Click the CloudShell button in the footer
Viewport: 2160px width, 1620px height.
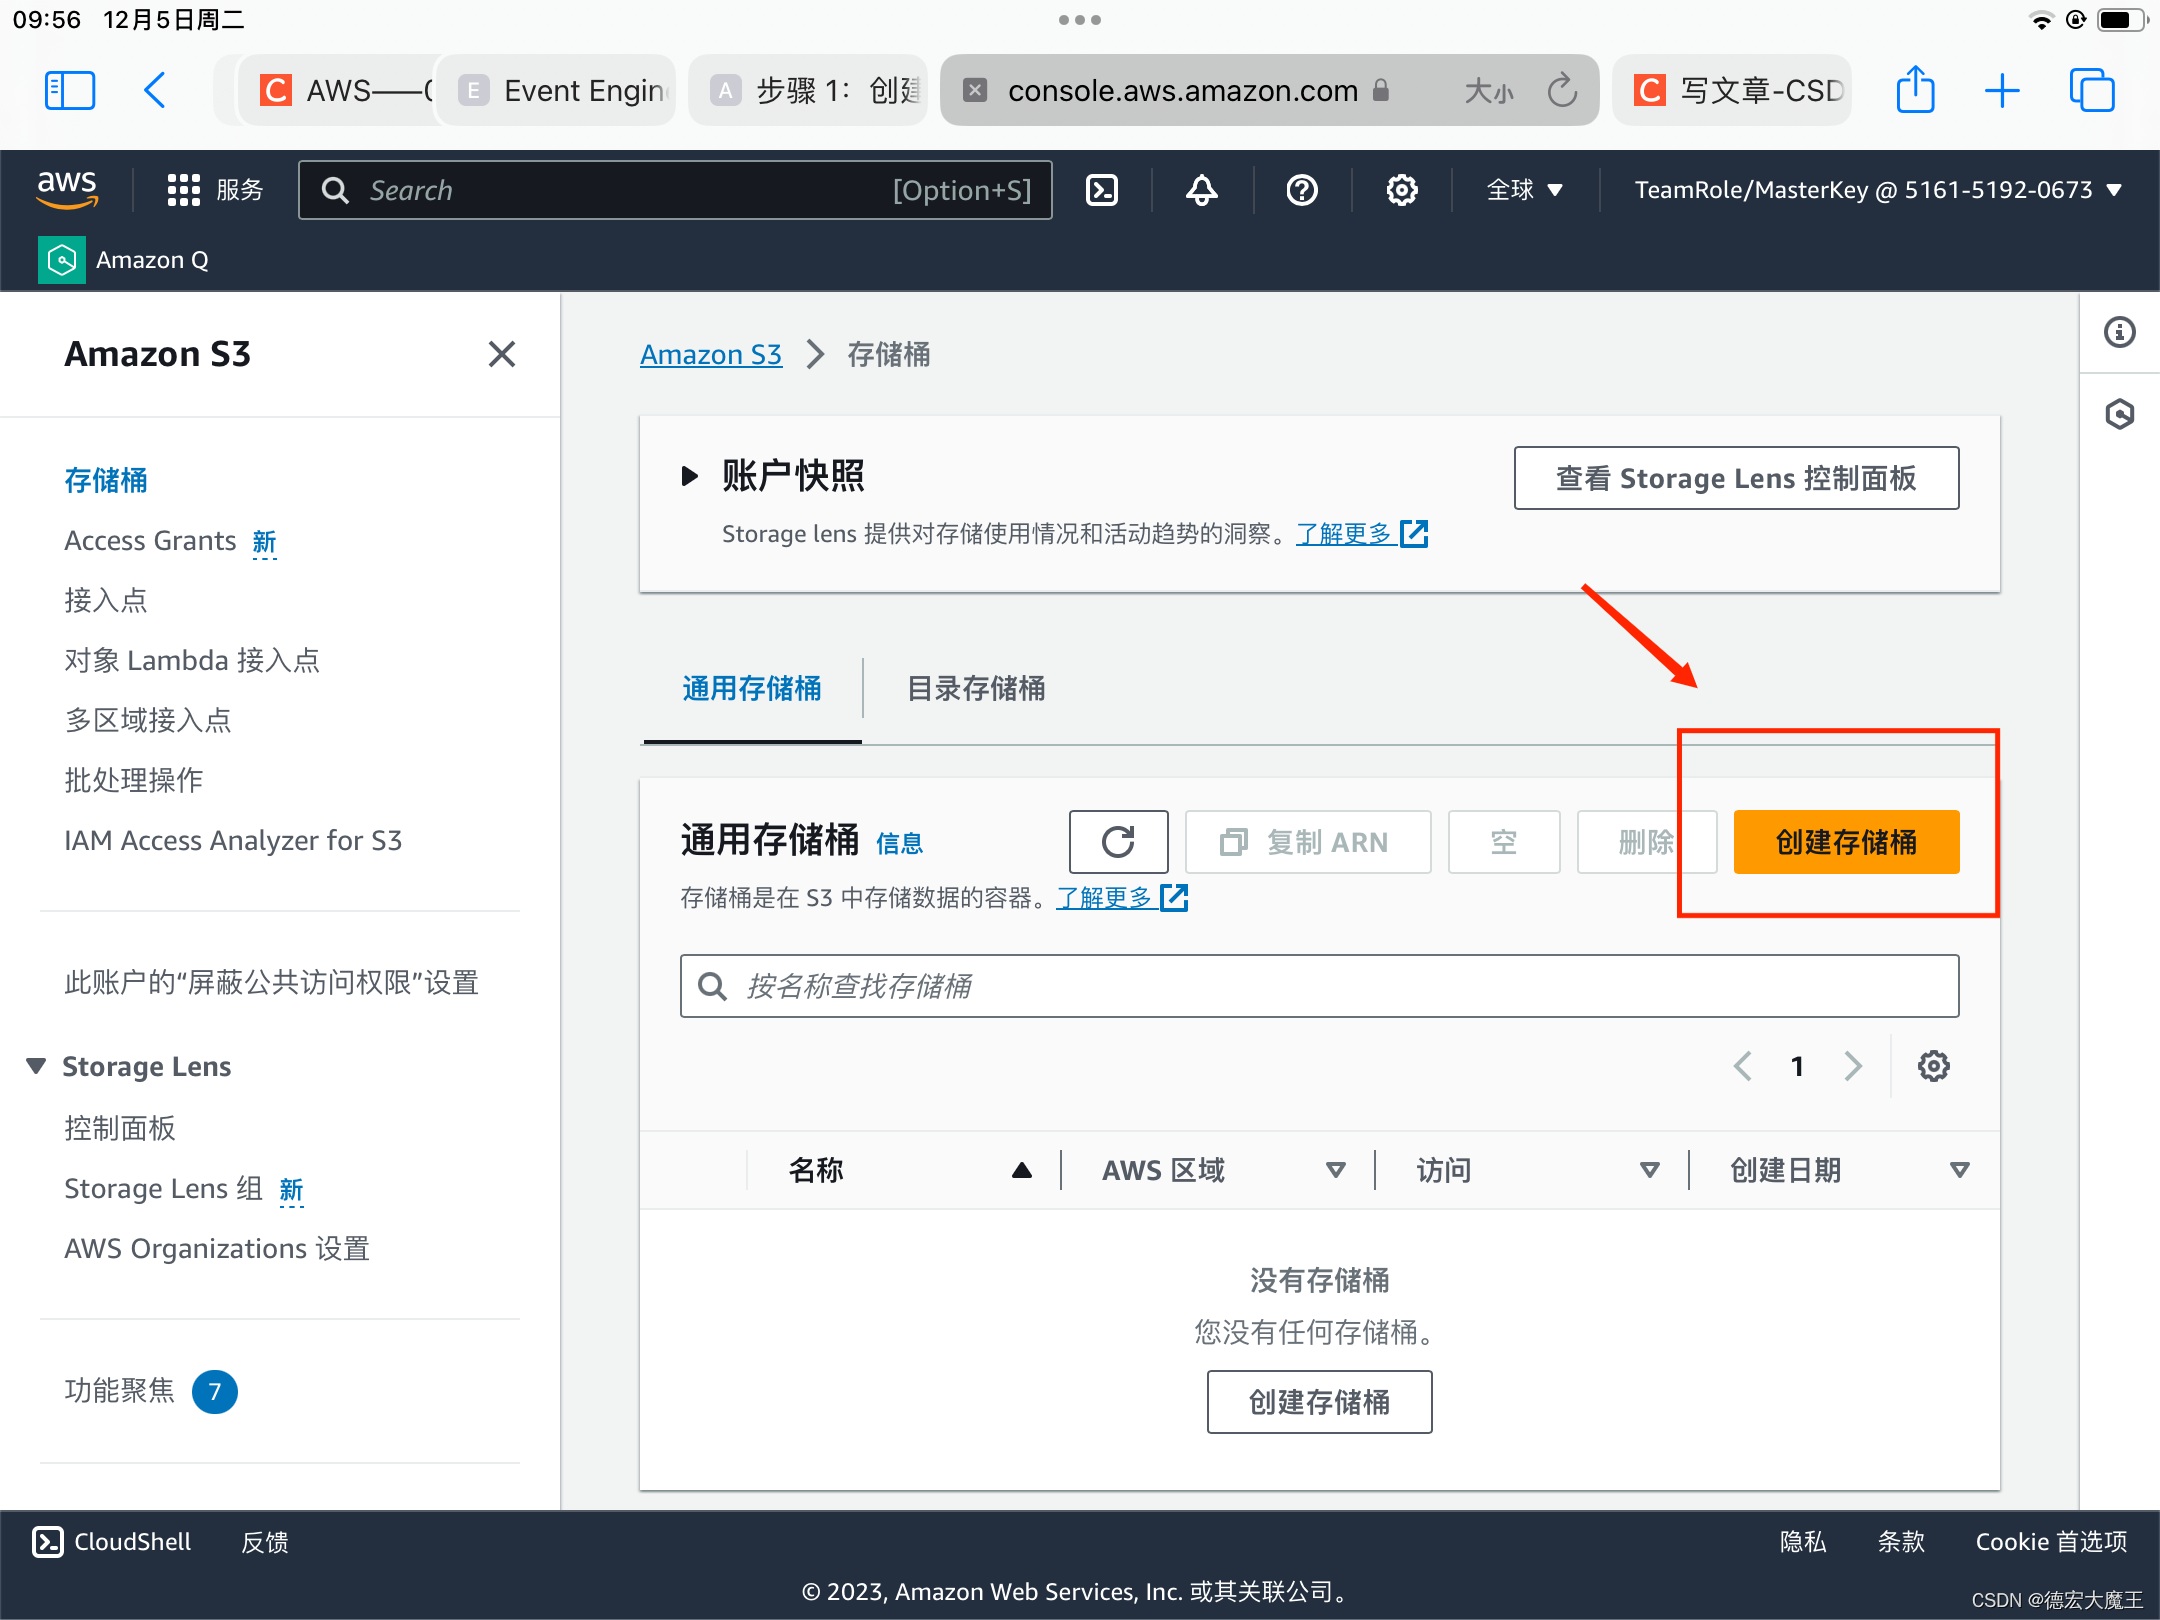point(112,1542)
